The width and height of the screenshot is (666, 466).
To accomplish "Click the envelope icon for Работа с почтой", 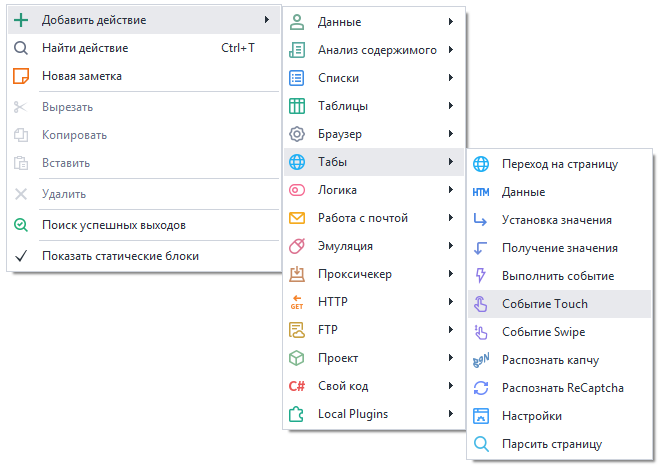I will coord(297,218).
